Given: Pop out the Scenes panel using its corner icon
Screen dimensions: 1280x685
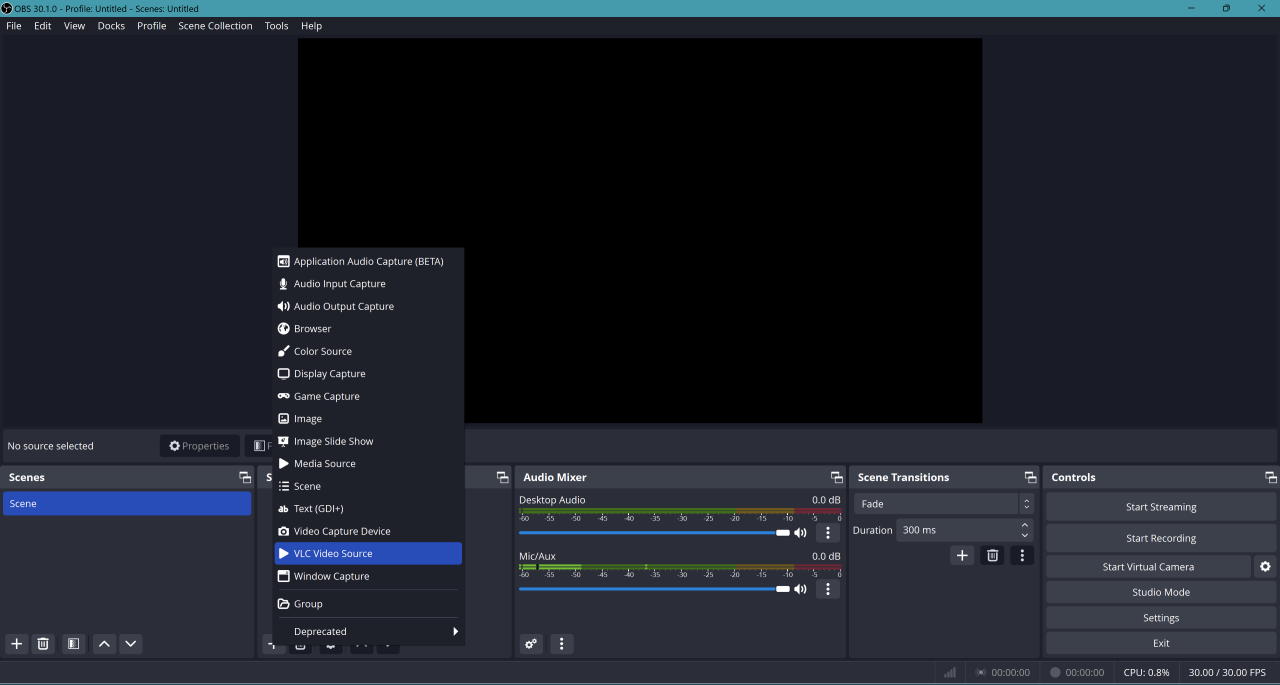Looking at the screenshot, I should coord(245,477).
